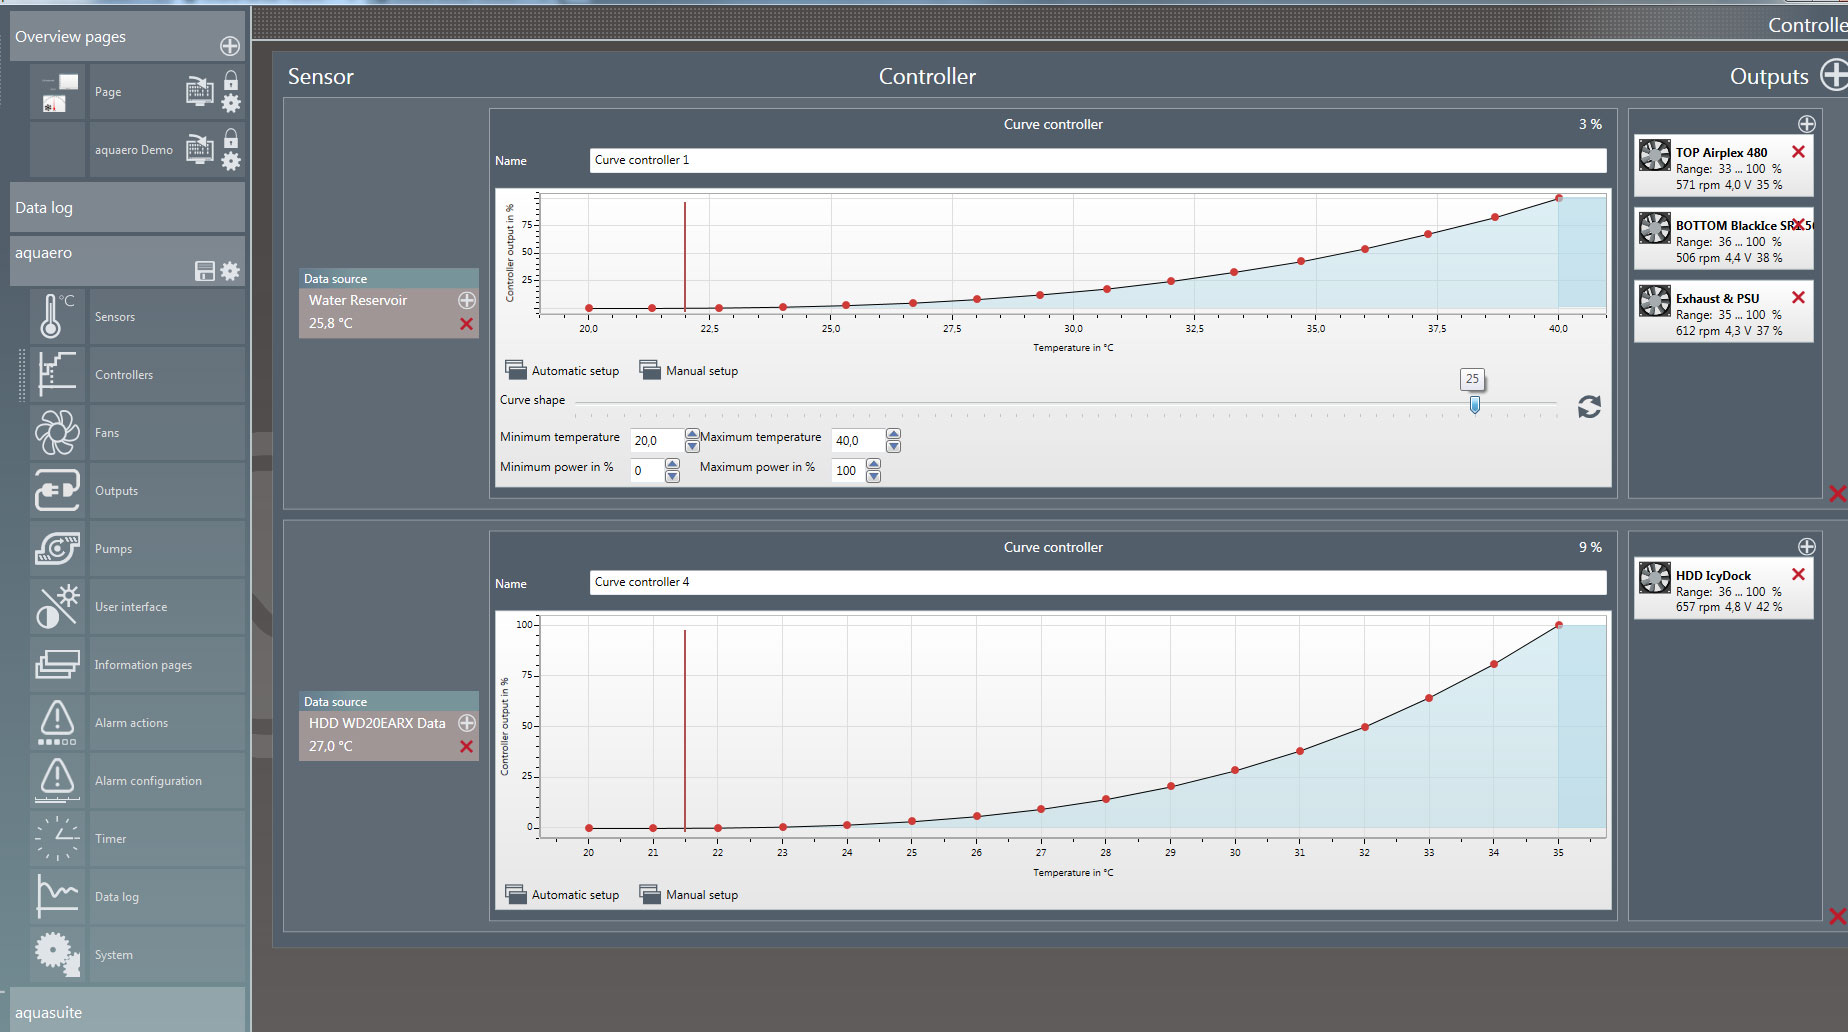
Task: Open the Fans section icon
Action: [57, 432]
